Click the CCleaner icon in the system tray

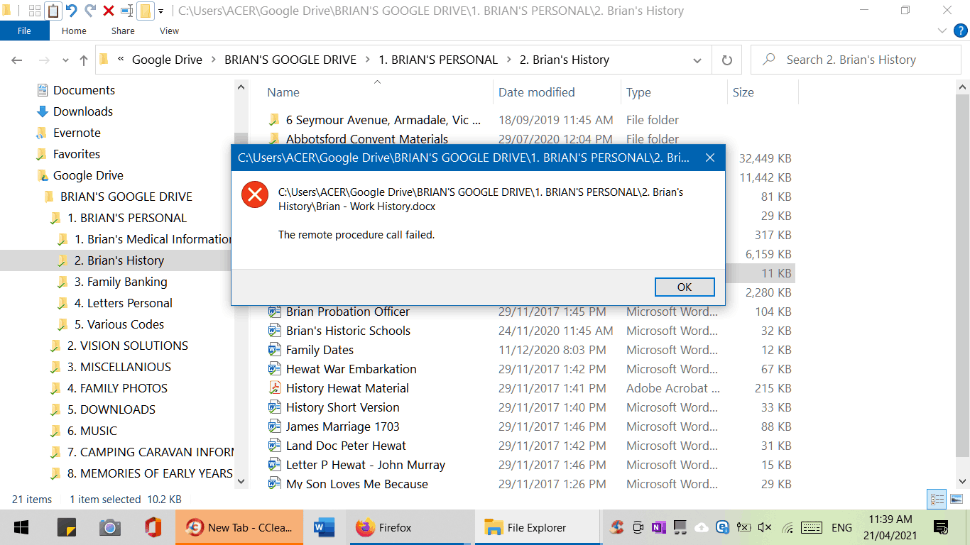[x=617, y=528]
